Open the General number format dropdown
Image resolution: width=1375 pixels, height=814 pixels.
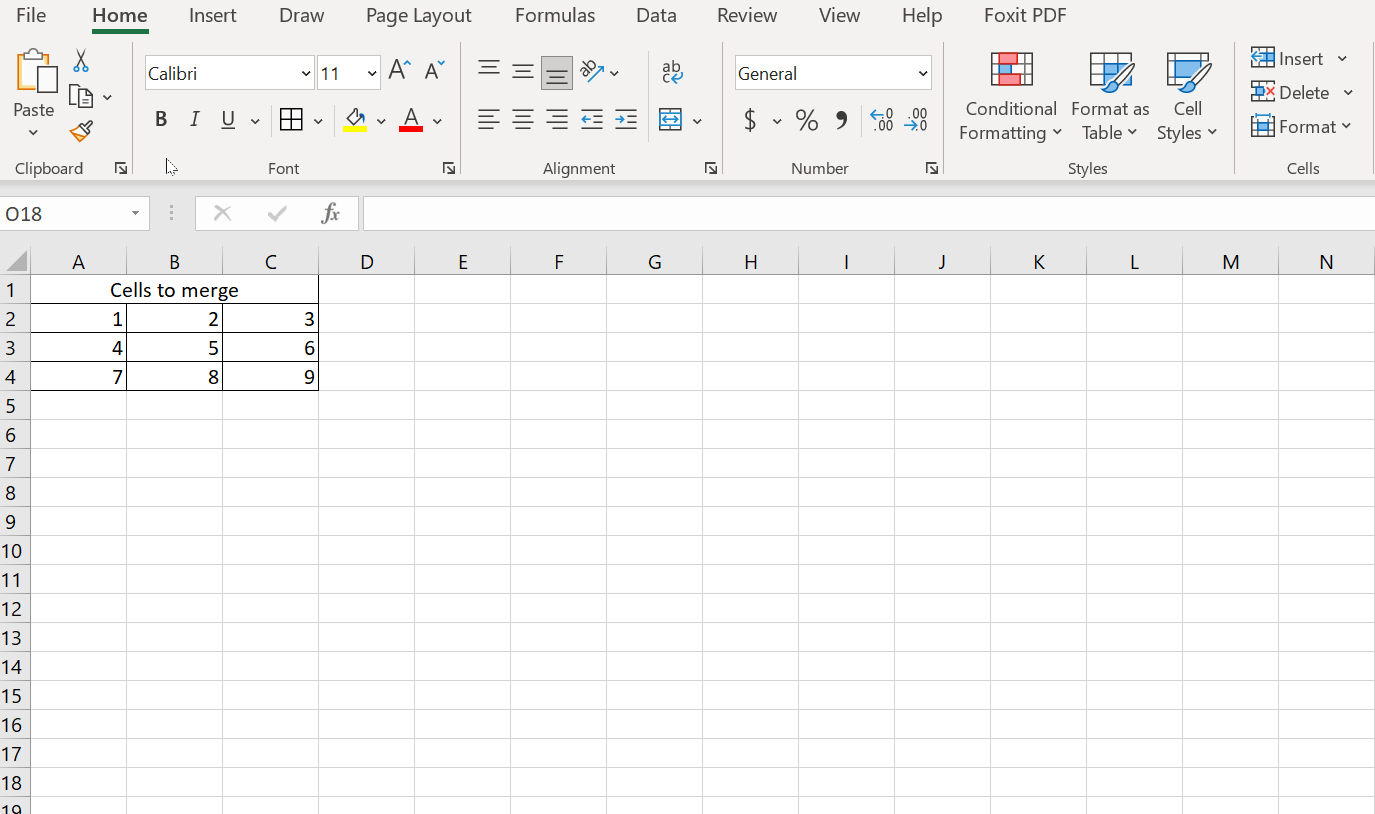click(x=922, y=73)
